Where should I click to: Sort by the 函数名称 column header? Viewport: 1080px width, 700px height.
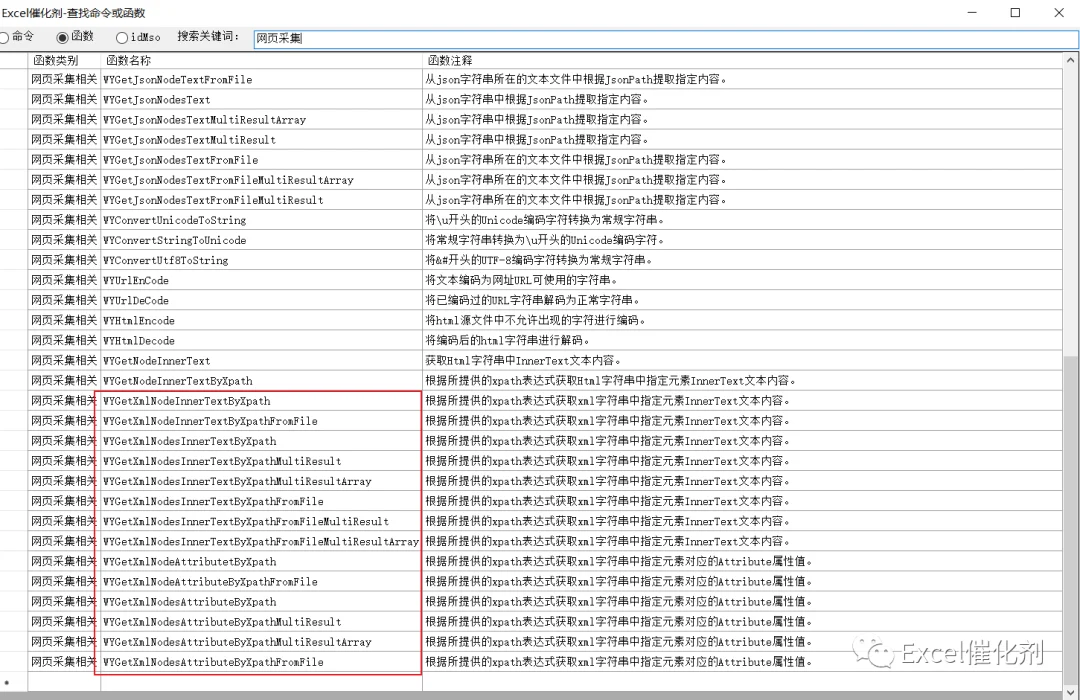pos(261,60)
